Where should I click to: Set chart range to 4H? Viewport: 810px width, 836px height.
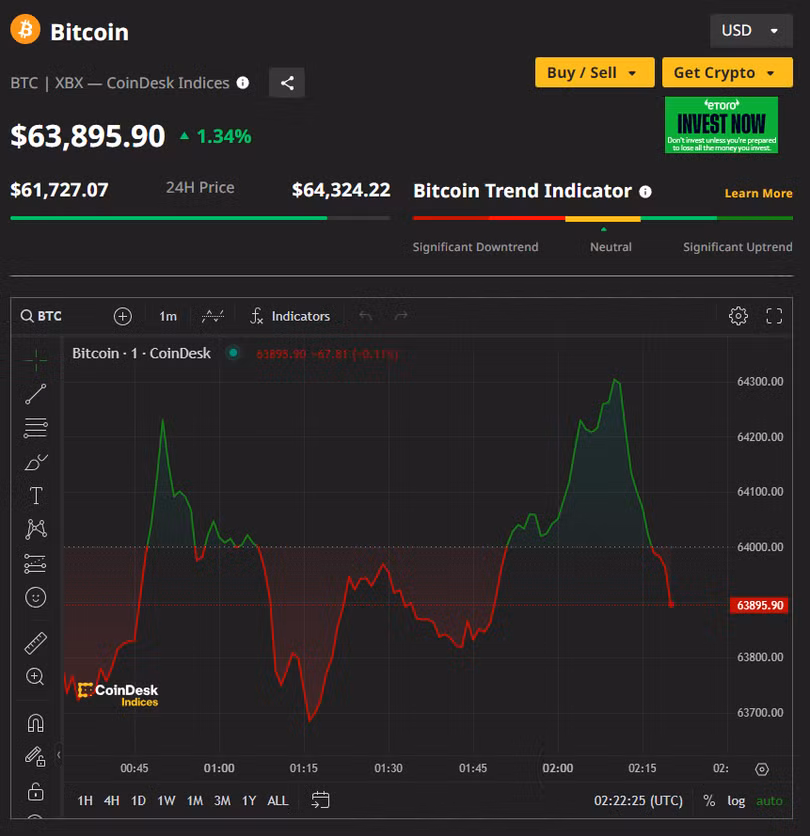pyautogui.click(x=111, y=800)
